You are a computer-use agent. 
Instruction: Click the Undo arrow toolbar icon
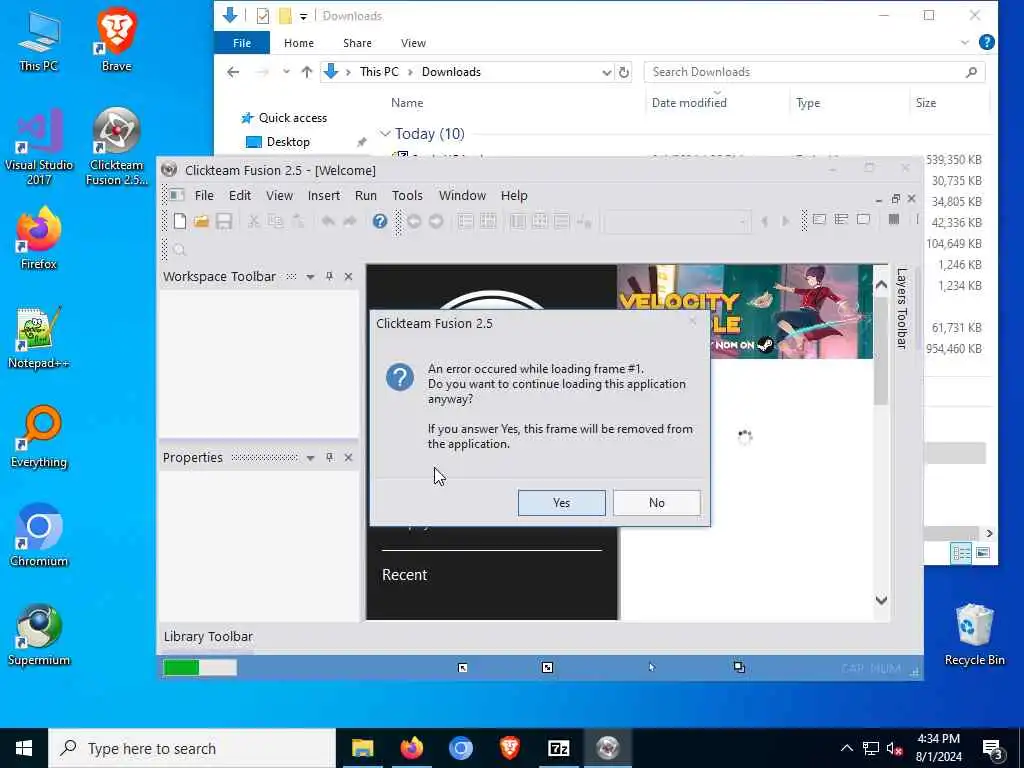pyautogui.click(x=328, y=221)
